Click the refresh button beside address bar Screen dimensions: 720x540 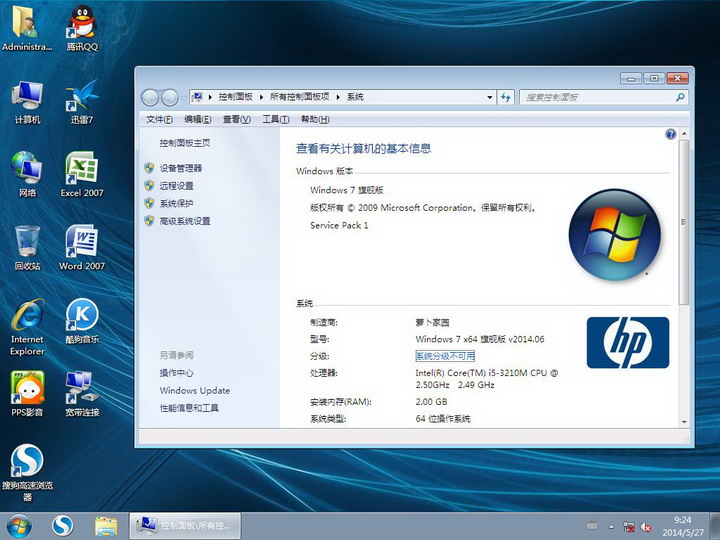coord(506,97)
